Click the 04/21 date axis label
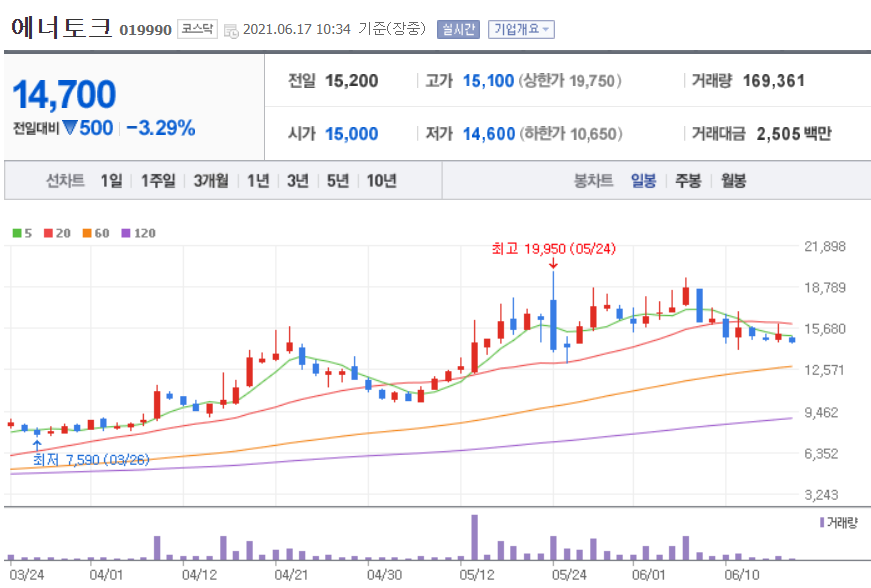This screenshot has width=871, height=588. pos(291,574)
